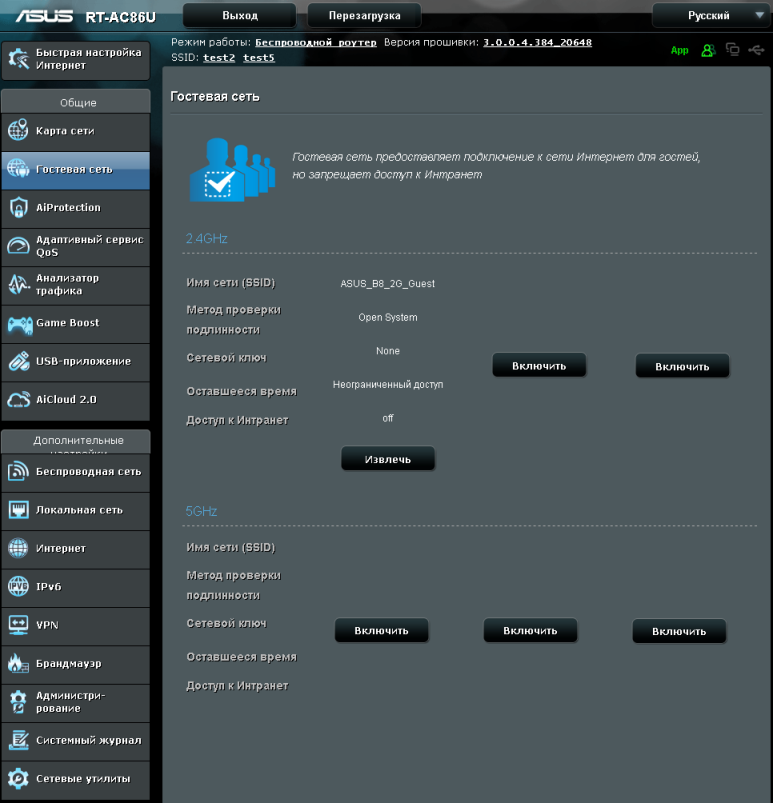Select Адаптивный сервис QoS menu item
773x803 pixels.
[76, 247]
